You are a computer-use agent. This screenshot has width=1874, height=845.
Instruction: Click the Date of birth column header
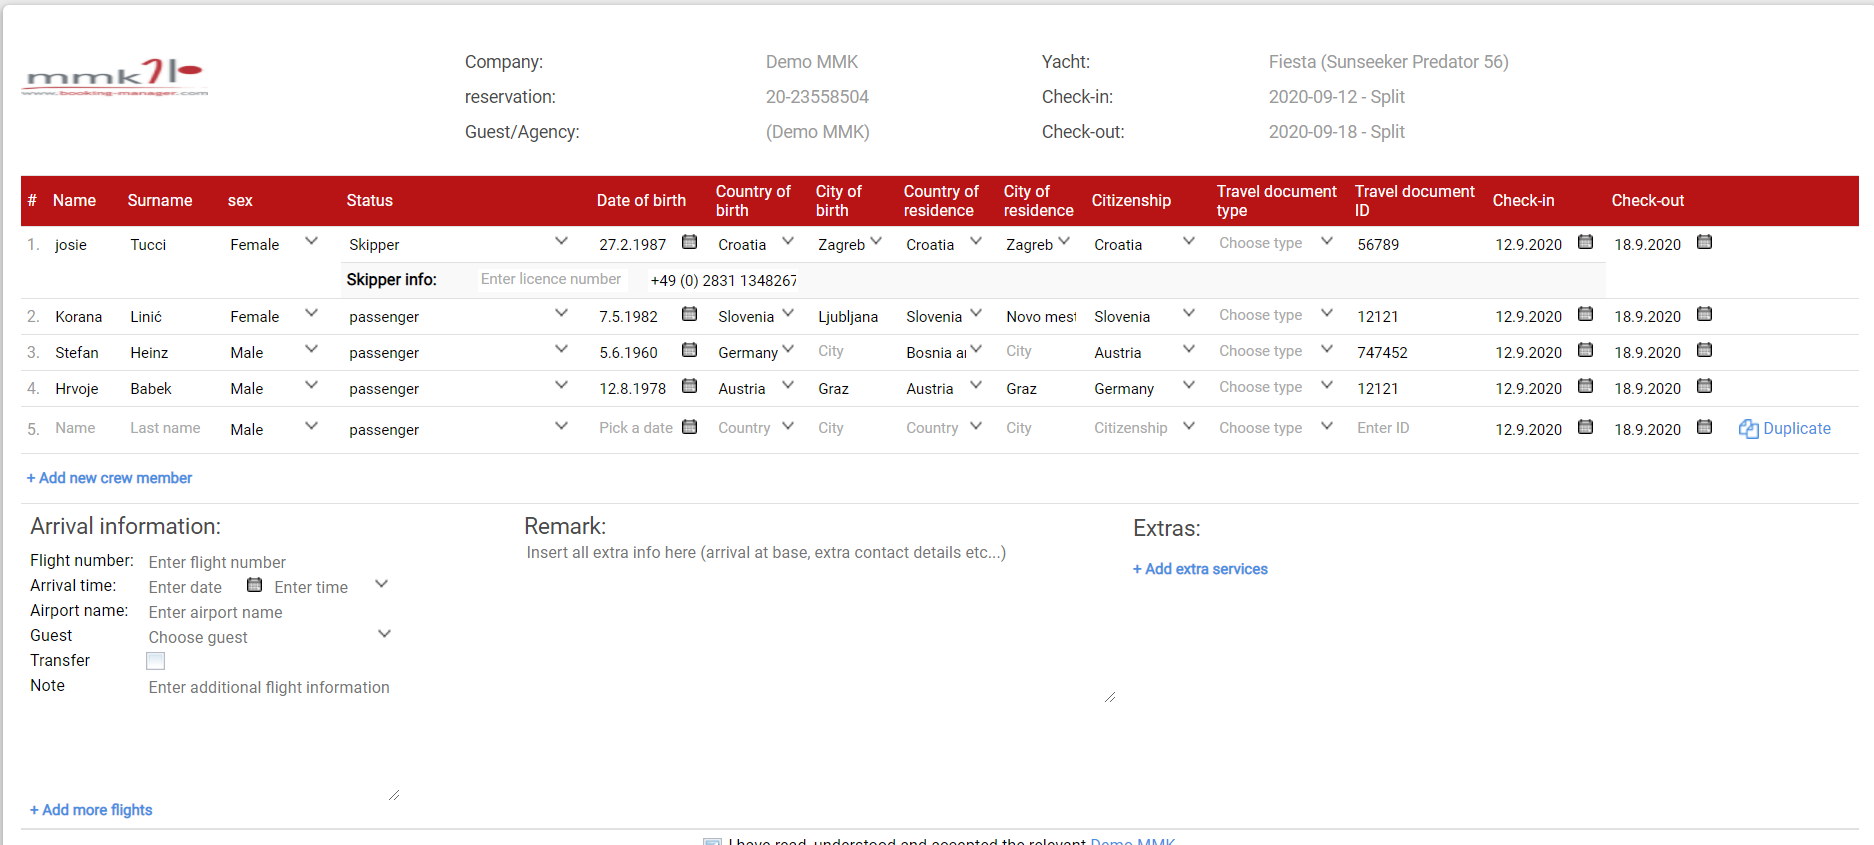[641, 201]
